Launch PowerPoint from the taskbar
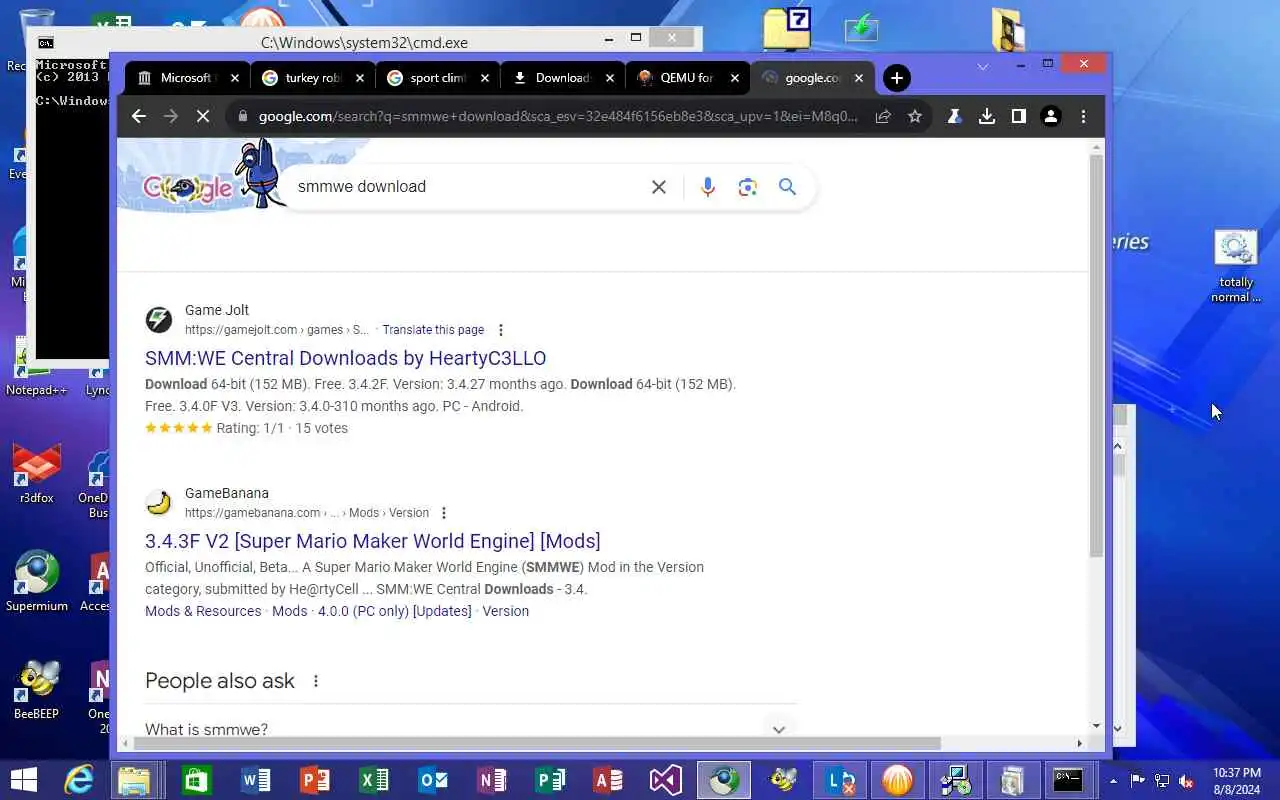The width and height of the screenshot is (1280, 800). pyautogui.click(x=315, y=780)
